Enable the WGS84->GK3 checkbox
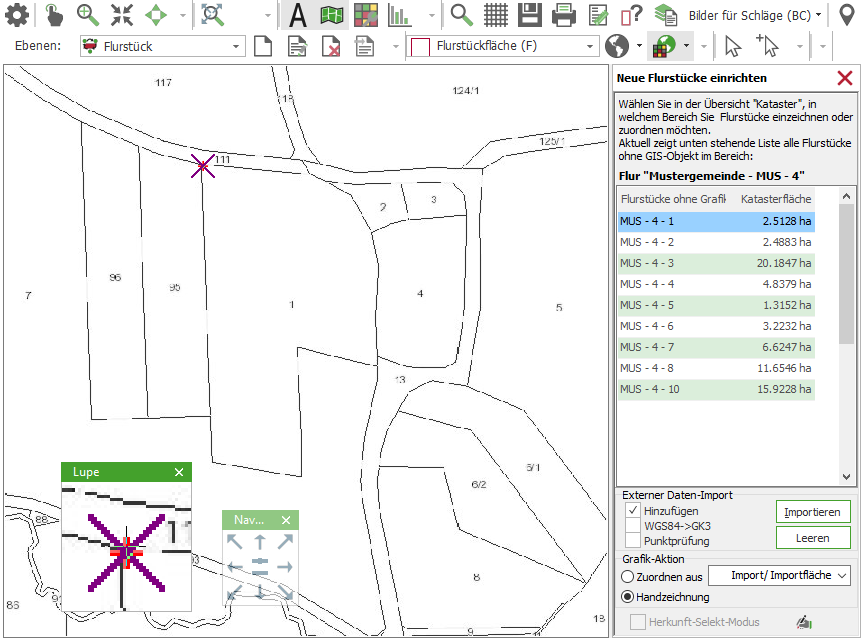 [x=633, y=526]
